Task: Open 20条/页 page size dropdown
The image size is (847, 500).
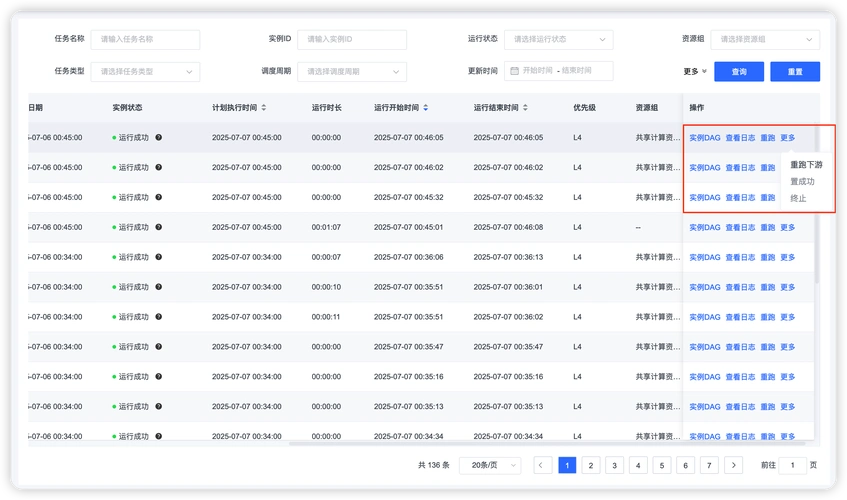Action: [490, 465]
